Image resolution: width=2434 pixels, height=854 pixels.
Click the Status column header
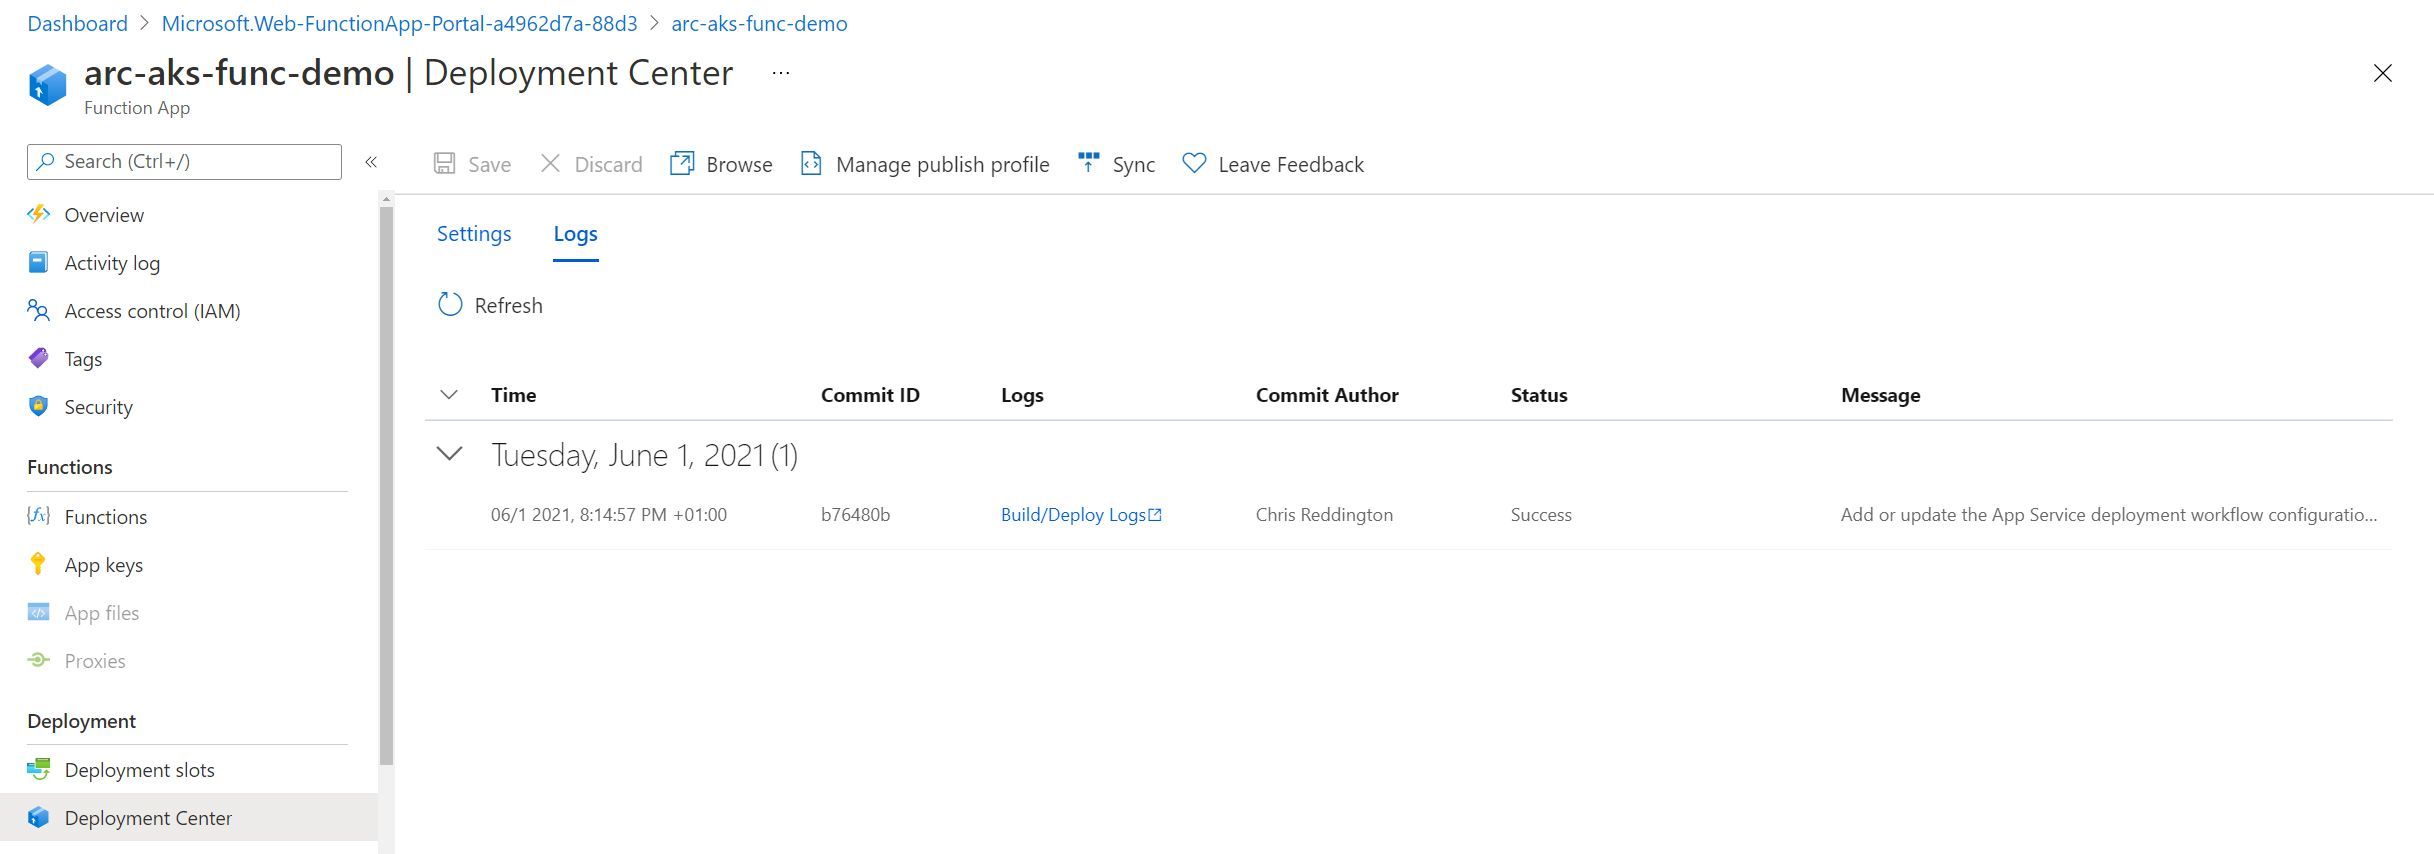point(1539,395)
